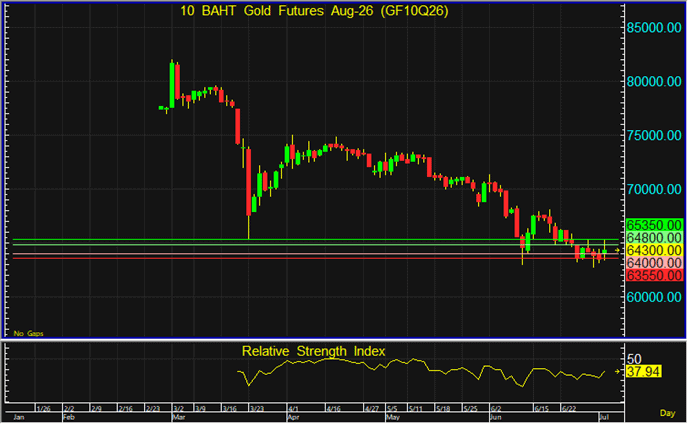Click the Jul month label

(x=604, y=417)
